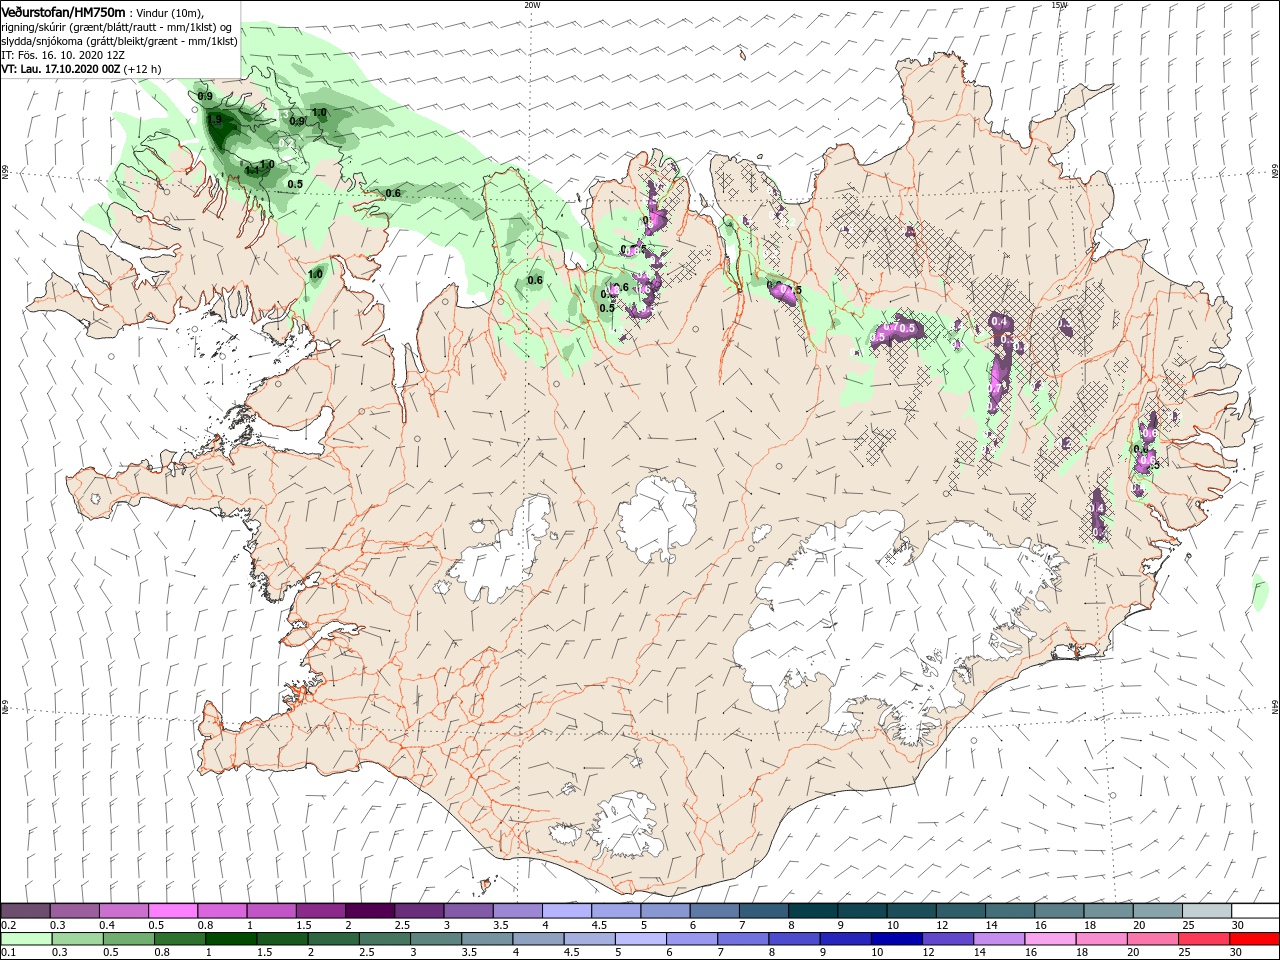Click the 15W longitude label
The width and height of the screenshot is (1280, 960).
point(1059,4)
